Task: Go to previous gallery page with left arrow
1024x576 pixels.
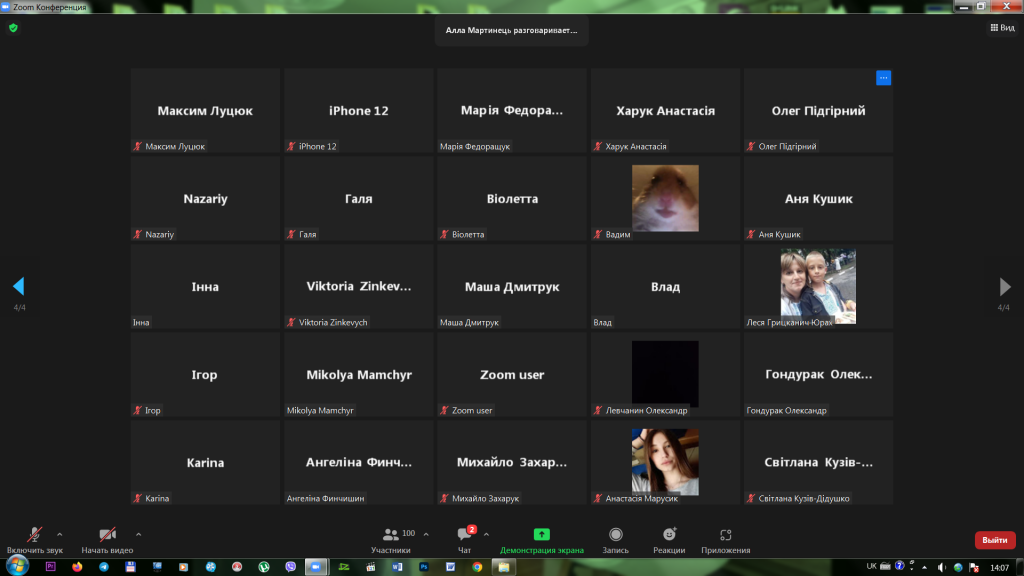Action: 19,286
